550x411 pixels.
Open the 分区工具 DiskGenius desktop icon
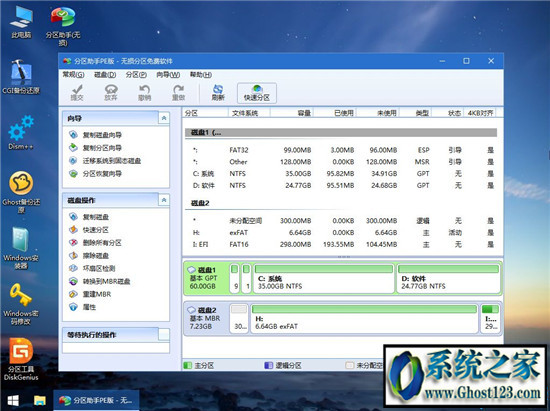coord(21,359)
